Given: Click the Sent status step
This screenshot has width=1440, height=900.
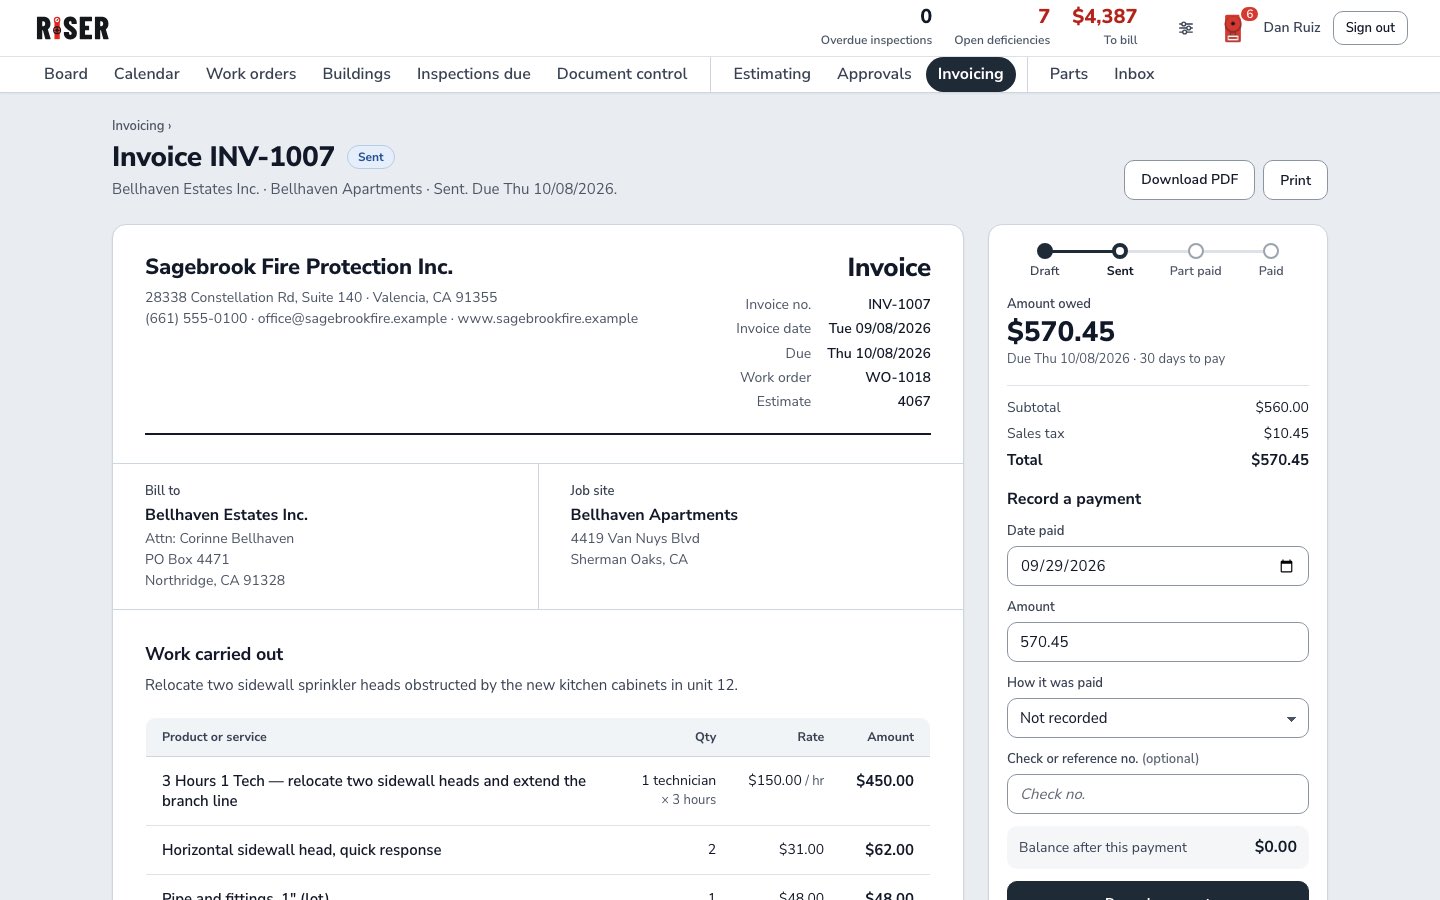Looking at the screenshot, I should [1120, 260].
